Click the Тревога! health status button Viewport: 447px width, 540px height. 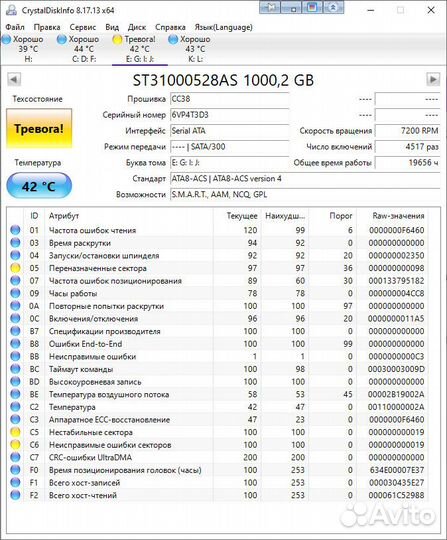pyautogui.click(x=39, y=129)
